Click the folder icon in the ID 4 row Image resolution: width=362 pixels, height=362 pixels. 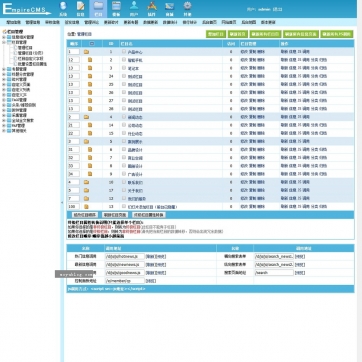pyautogui.click(x=86, y=117)
